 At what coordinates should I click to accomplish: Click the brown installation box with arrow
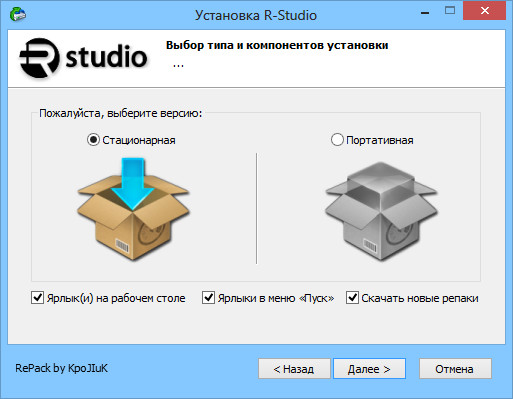(x=133, y=209)
